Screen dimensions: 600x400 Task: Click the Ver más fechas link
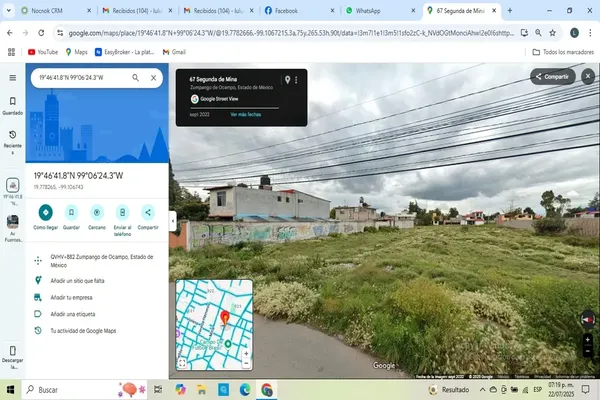coord(246,115)
